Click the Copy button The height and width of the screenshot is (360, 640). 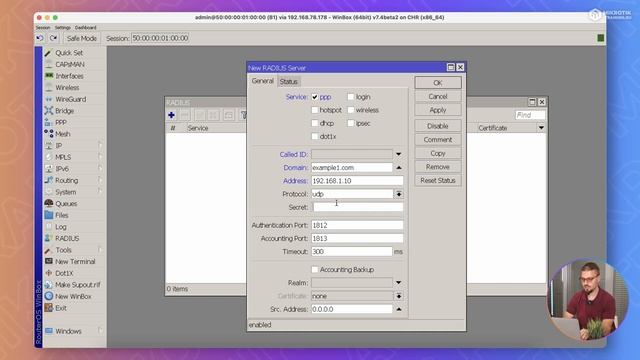[438, 153]
